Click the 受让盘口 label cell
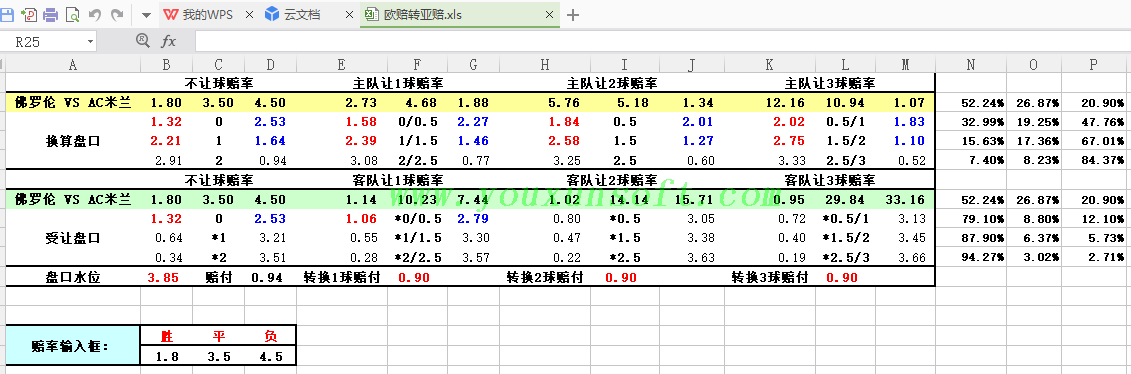Viewport: 1131px width, 374px height. (73, 238)
